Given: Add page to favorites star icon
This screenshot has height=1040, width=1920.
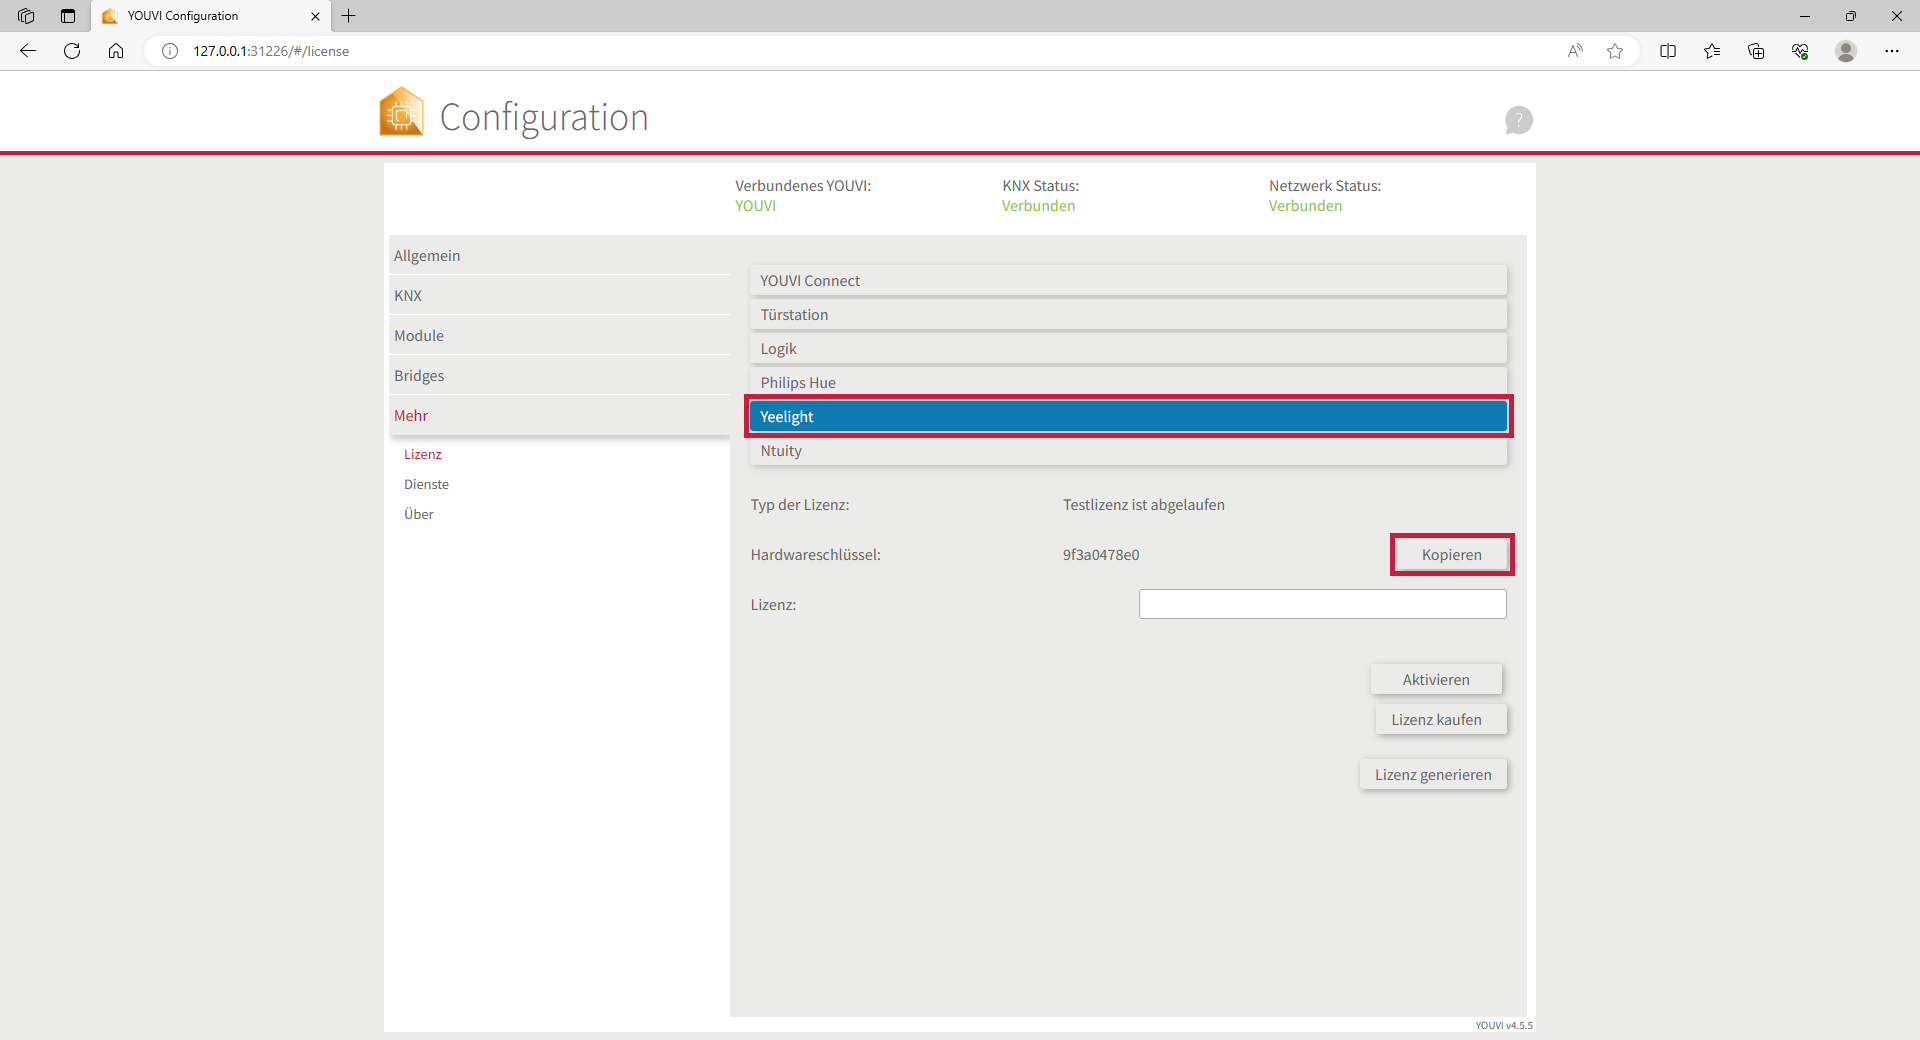Looking at the screenshot, I should [1615, 51].
